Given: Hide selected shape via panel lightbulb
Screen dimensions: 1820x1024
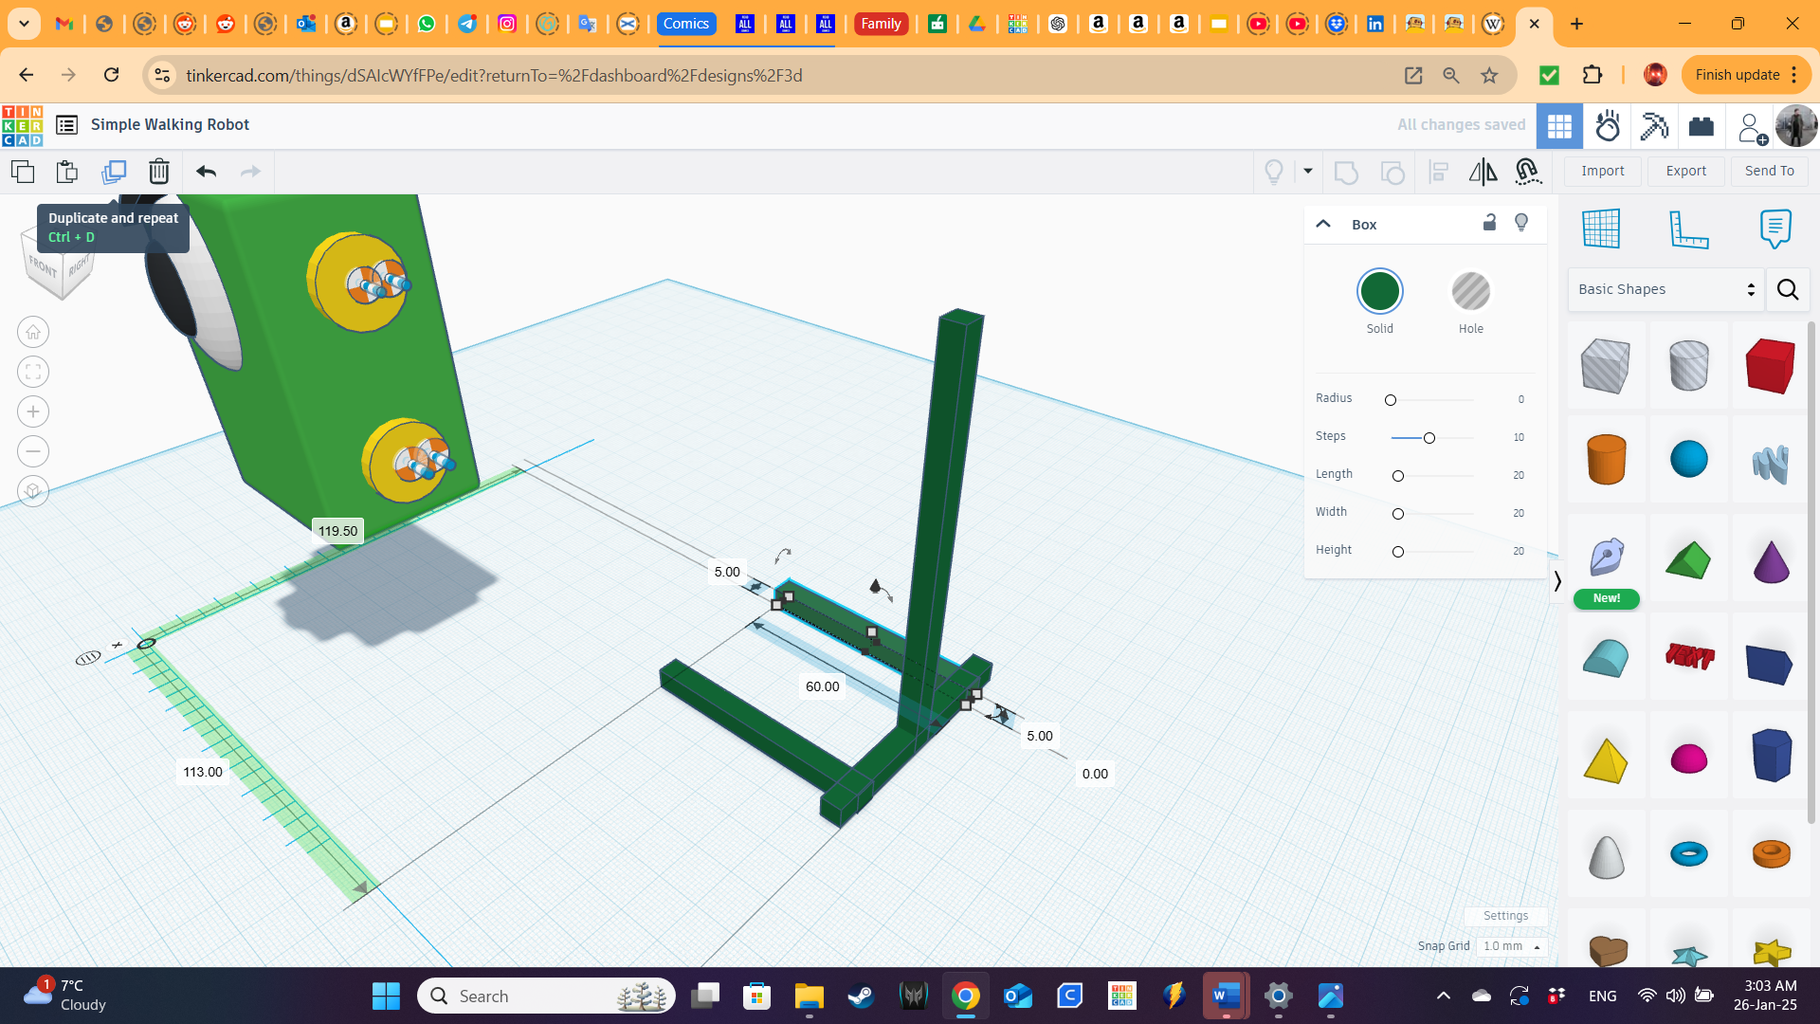Looking at the screenshot, I should 1521,222.
